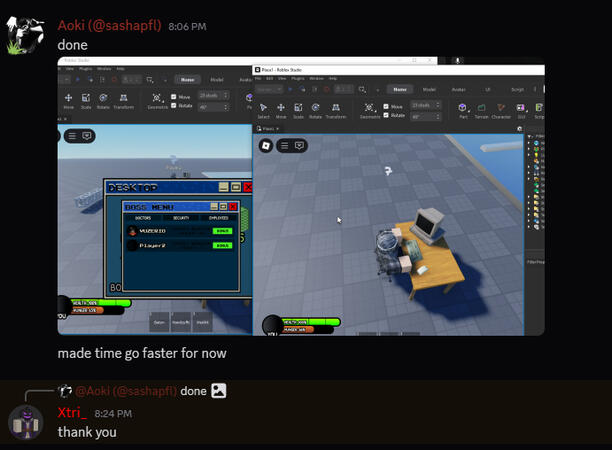Click the rotation angle stepper in Place1 window
The width and height of the screenshot is (612, 450).
(438, 116)
